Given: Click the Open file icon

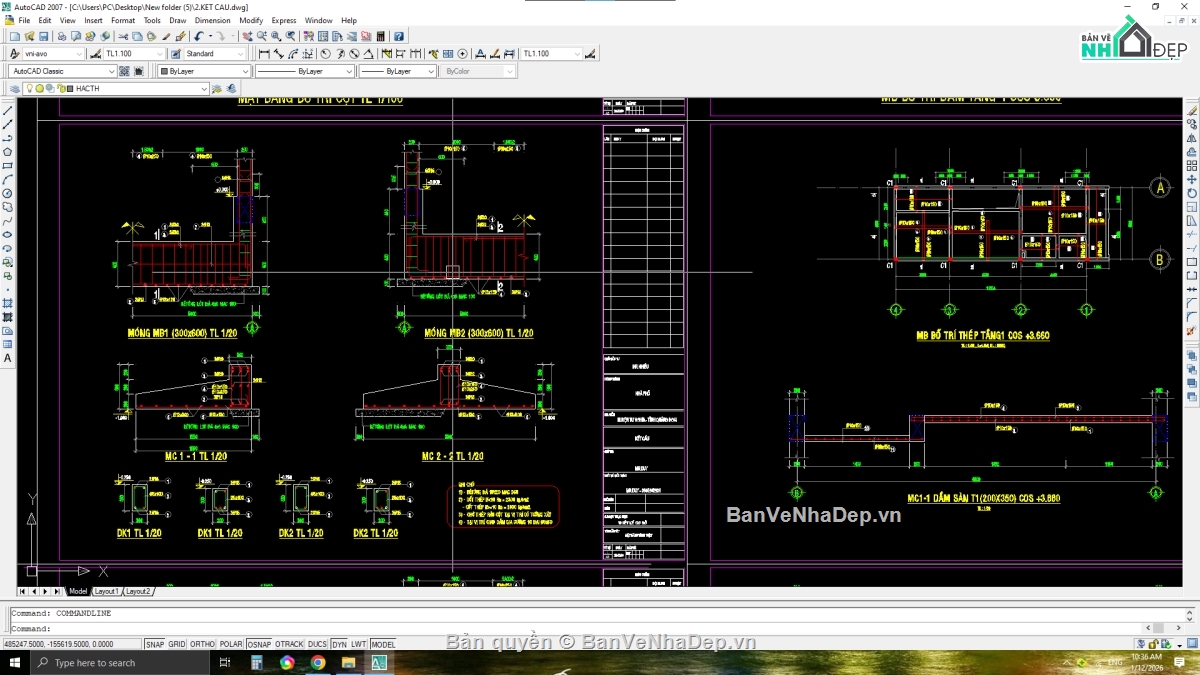Looking at the screenshot, I should 29,36.
